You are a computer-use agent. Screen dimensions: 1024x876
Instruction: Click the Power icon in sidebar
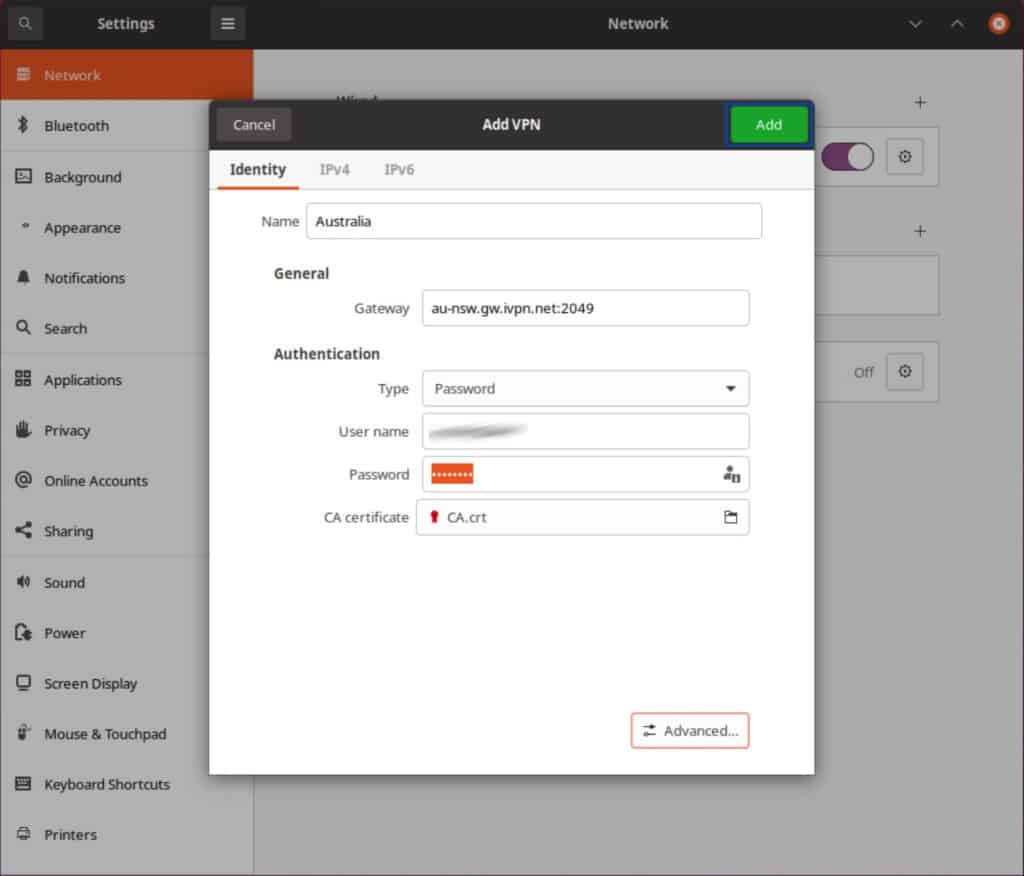pyautogui.click(x=24, y=632)
